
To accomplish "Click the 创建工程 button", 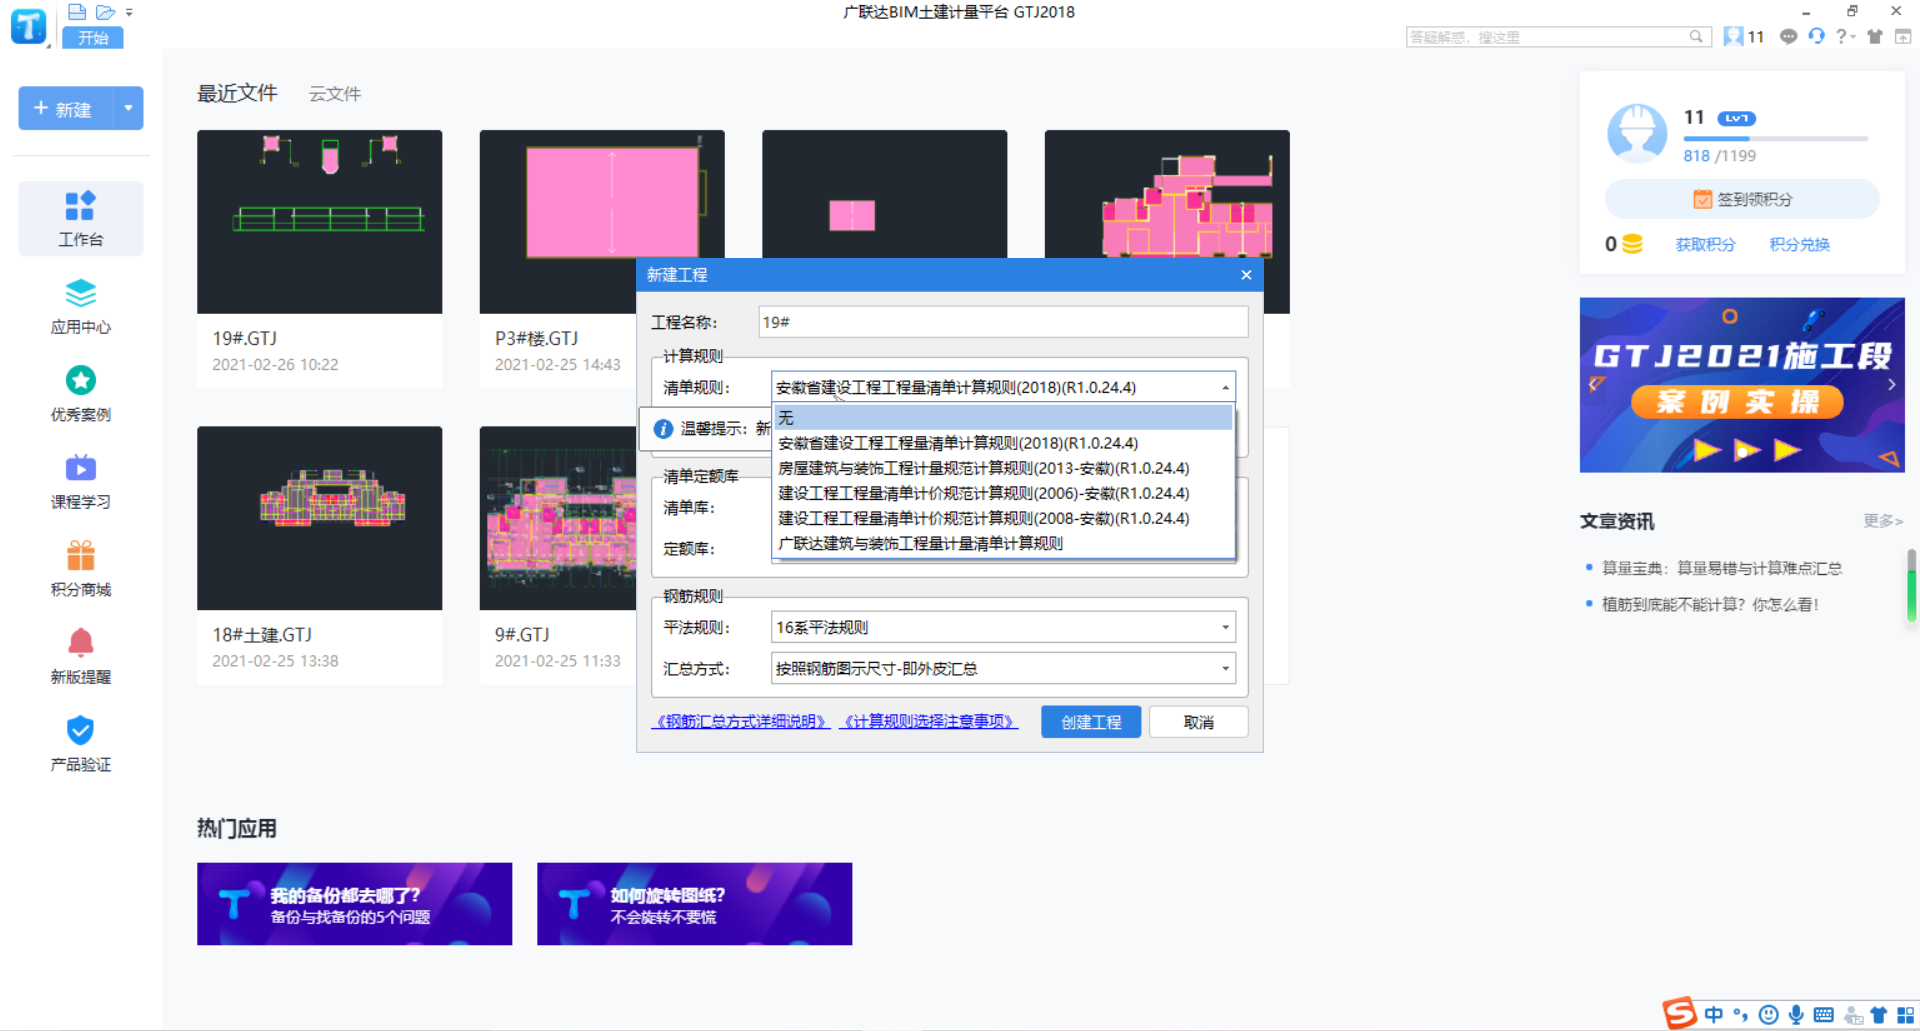I will tap(1091, 722).
